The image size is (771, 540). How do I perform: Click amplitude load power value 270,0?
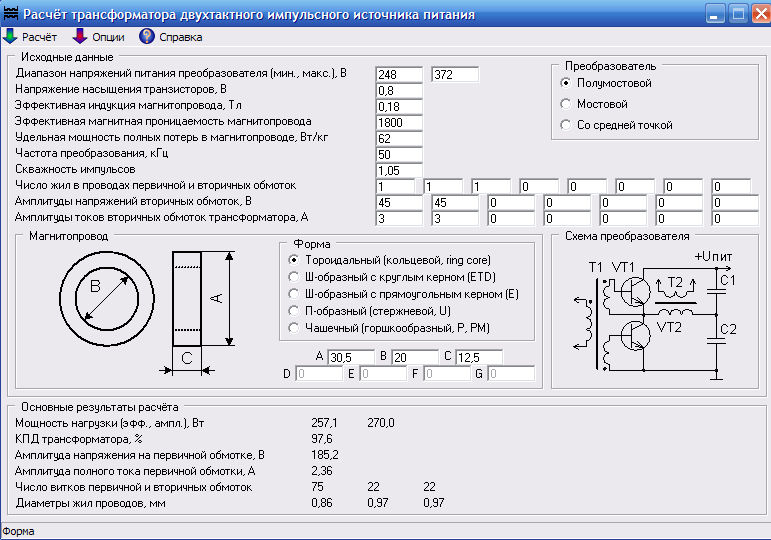(x=381, y=423)
